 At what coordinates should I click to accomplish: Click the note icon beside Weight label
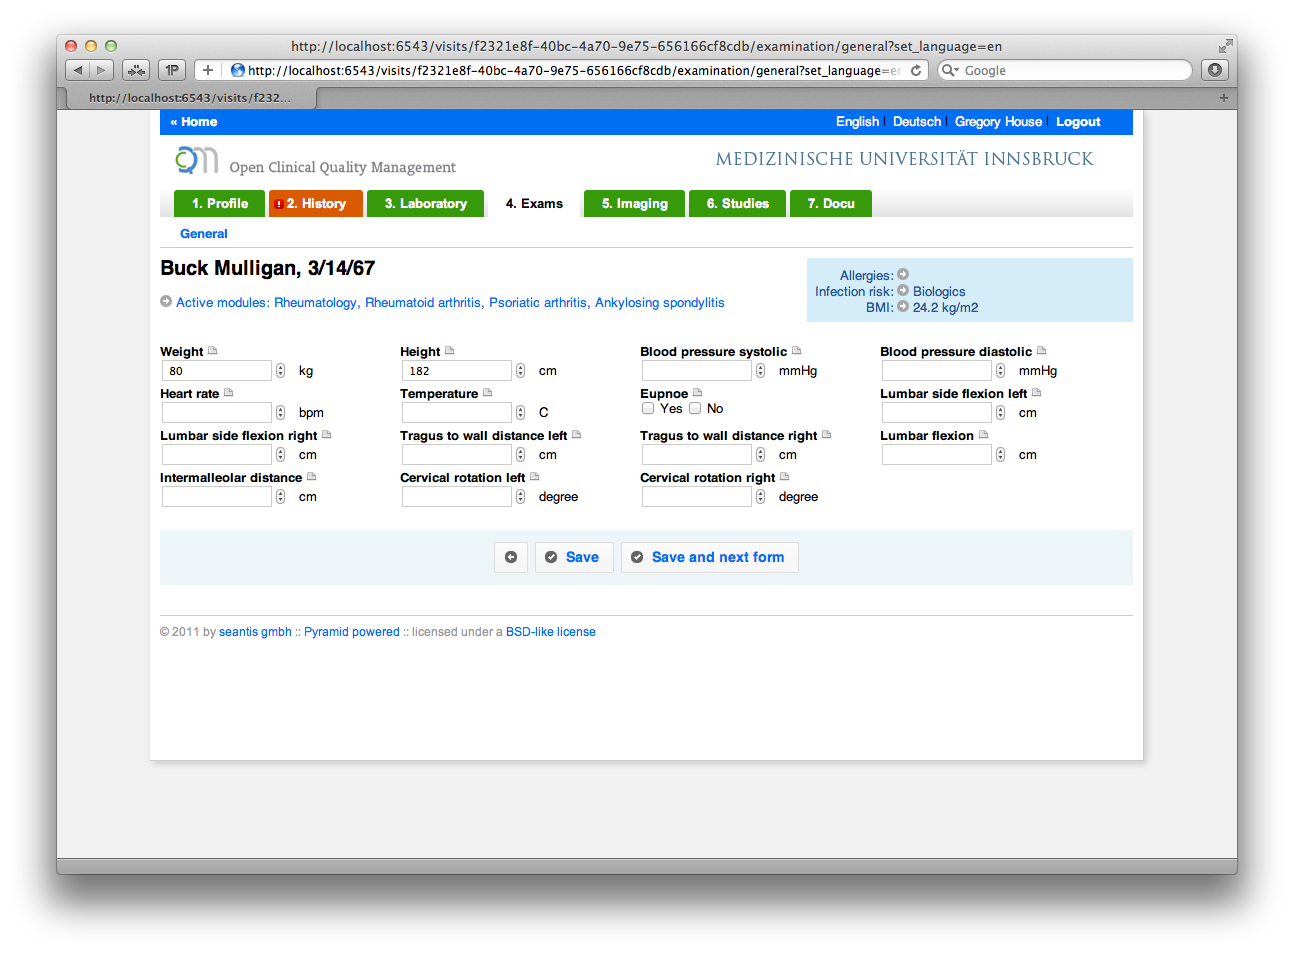click(x=212, y=351)
